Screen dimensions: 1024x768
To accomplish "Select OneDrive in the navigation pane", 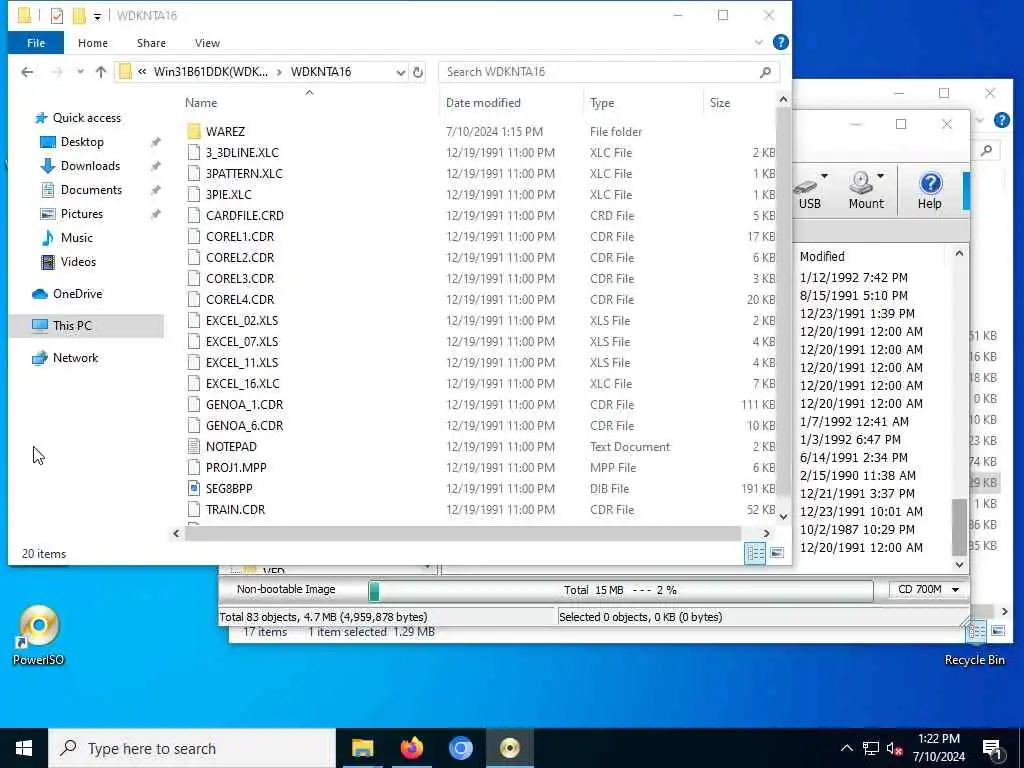I will 77,294.
